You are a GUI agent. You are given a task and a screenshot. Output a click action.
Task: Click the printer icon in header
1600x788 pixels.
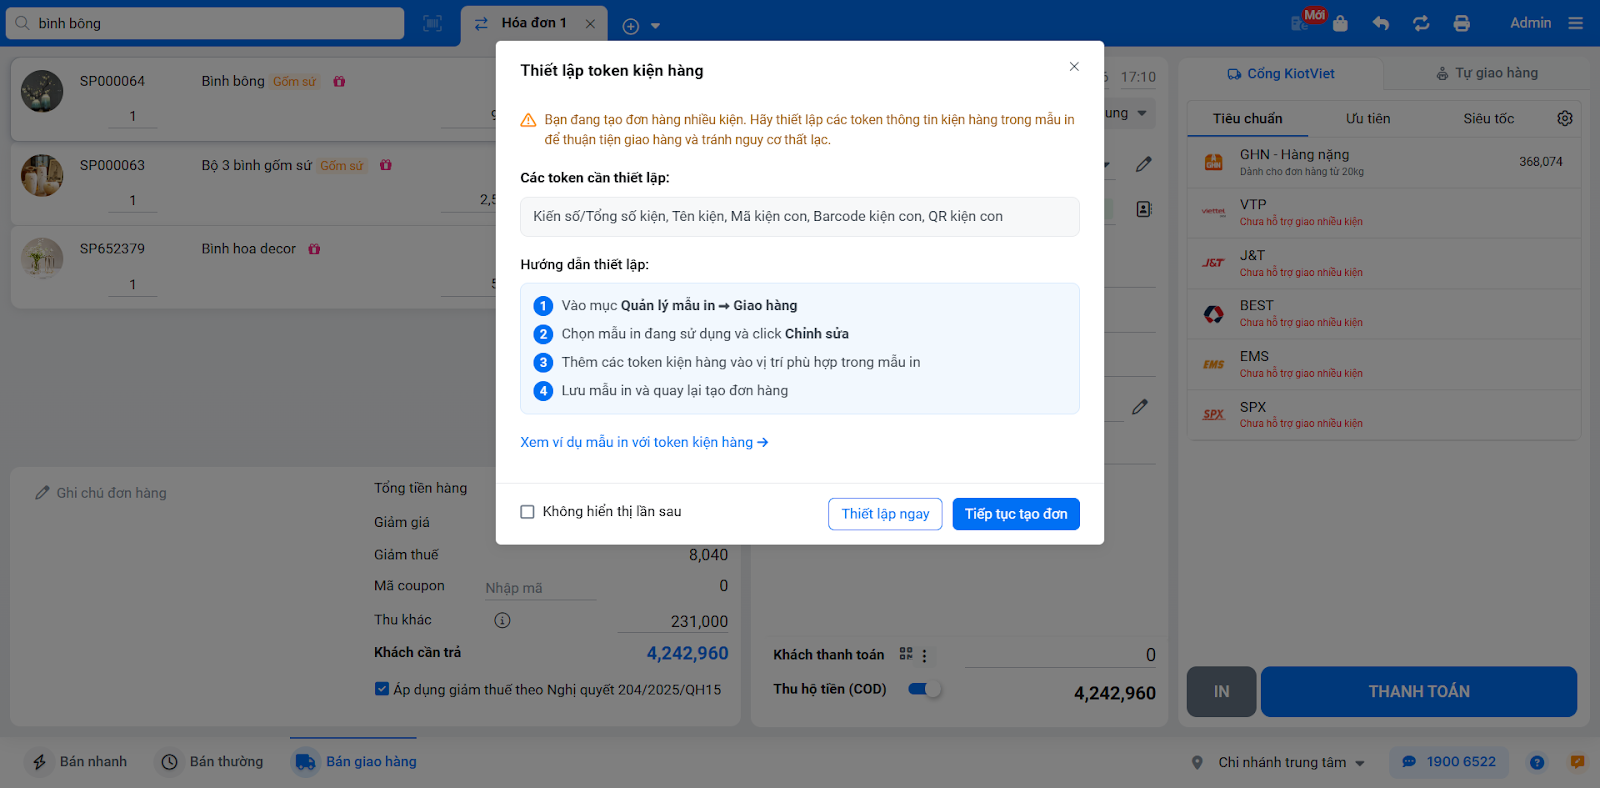coord(1461,23)
